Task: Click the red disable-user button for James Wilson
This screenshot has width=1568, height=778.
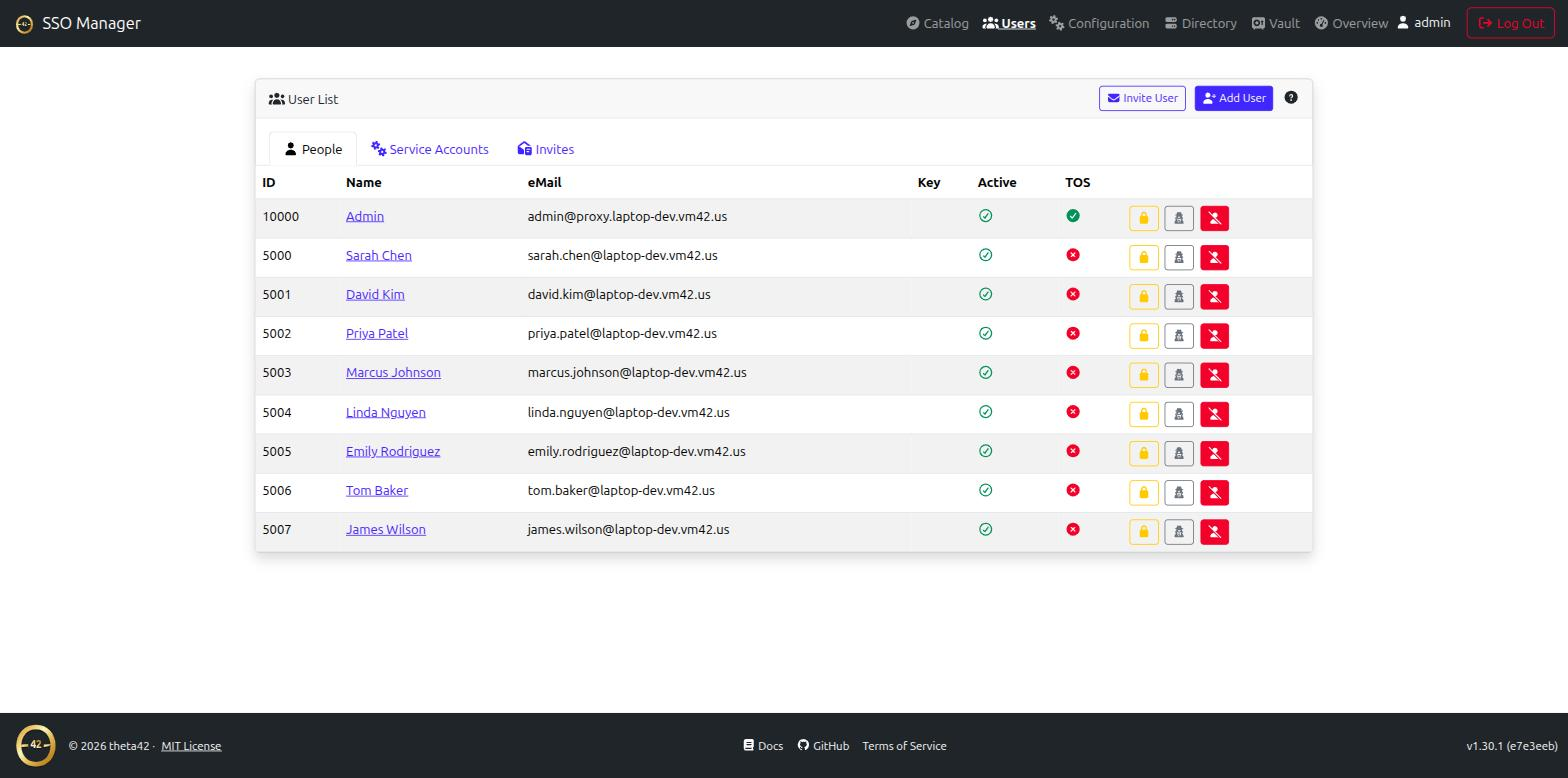Action: (x=1214, y=531)
